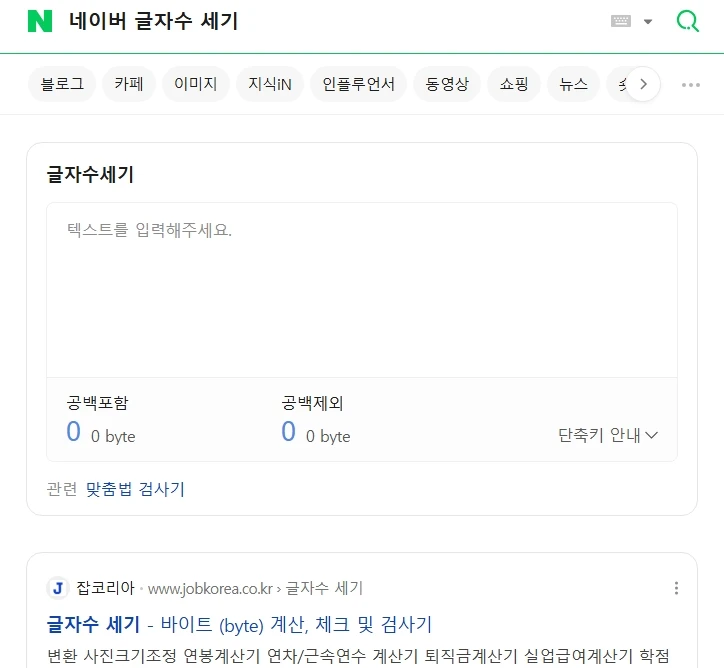Select the 이미지 tab
724x668 pixels.
(196, 84)
